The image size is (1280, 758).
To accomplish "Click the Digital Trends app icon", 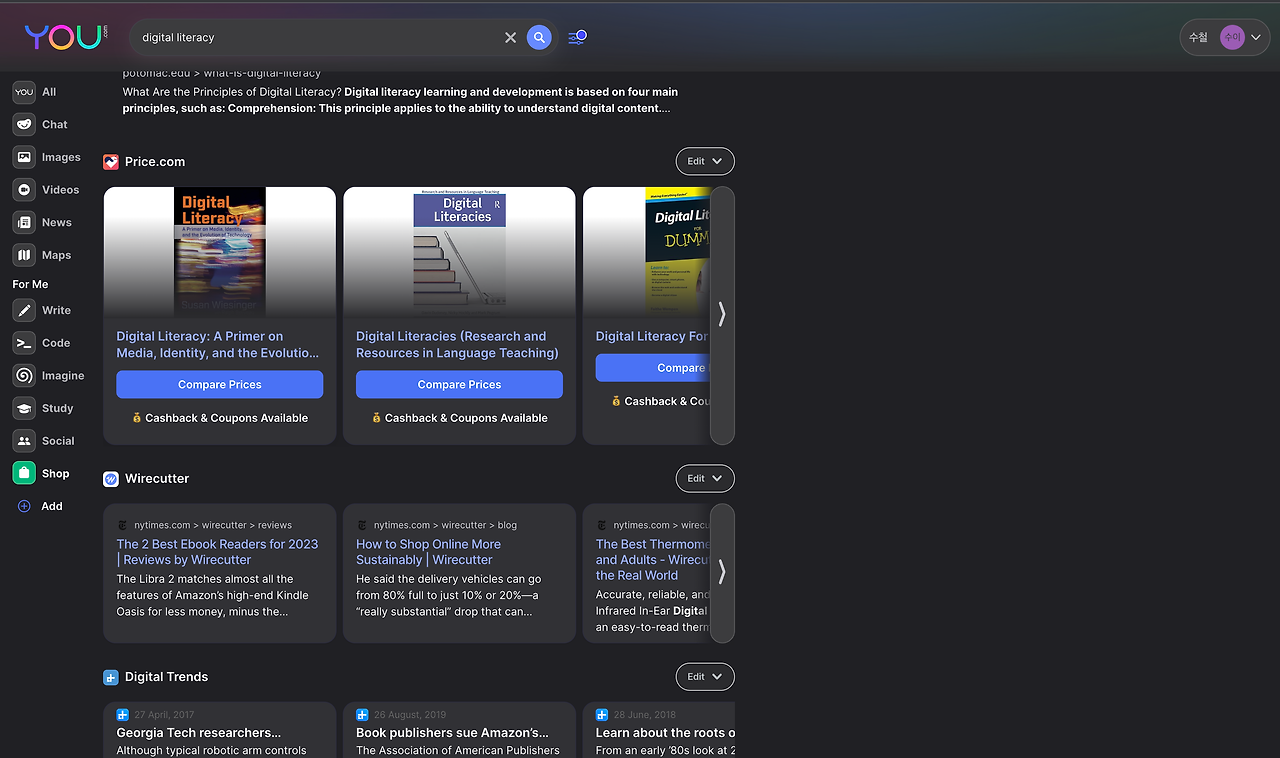I will point(111,677).
